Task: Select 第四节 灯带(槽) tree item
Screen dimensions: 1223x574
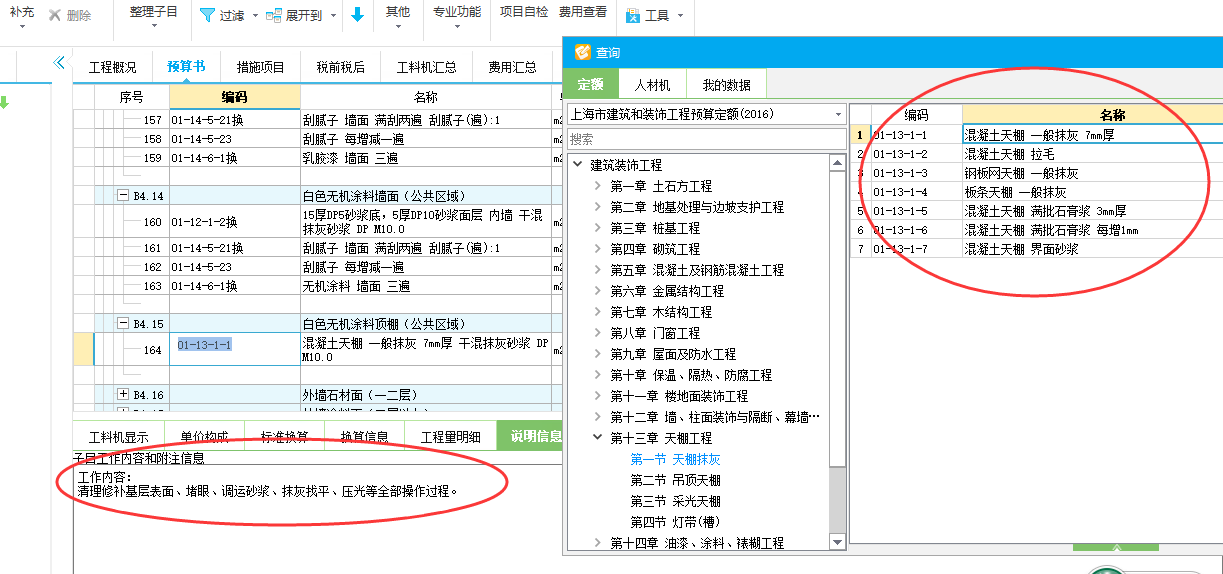Action: 675,522
